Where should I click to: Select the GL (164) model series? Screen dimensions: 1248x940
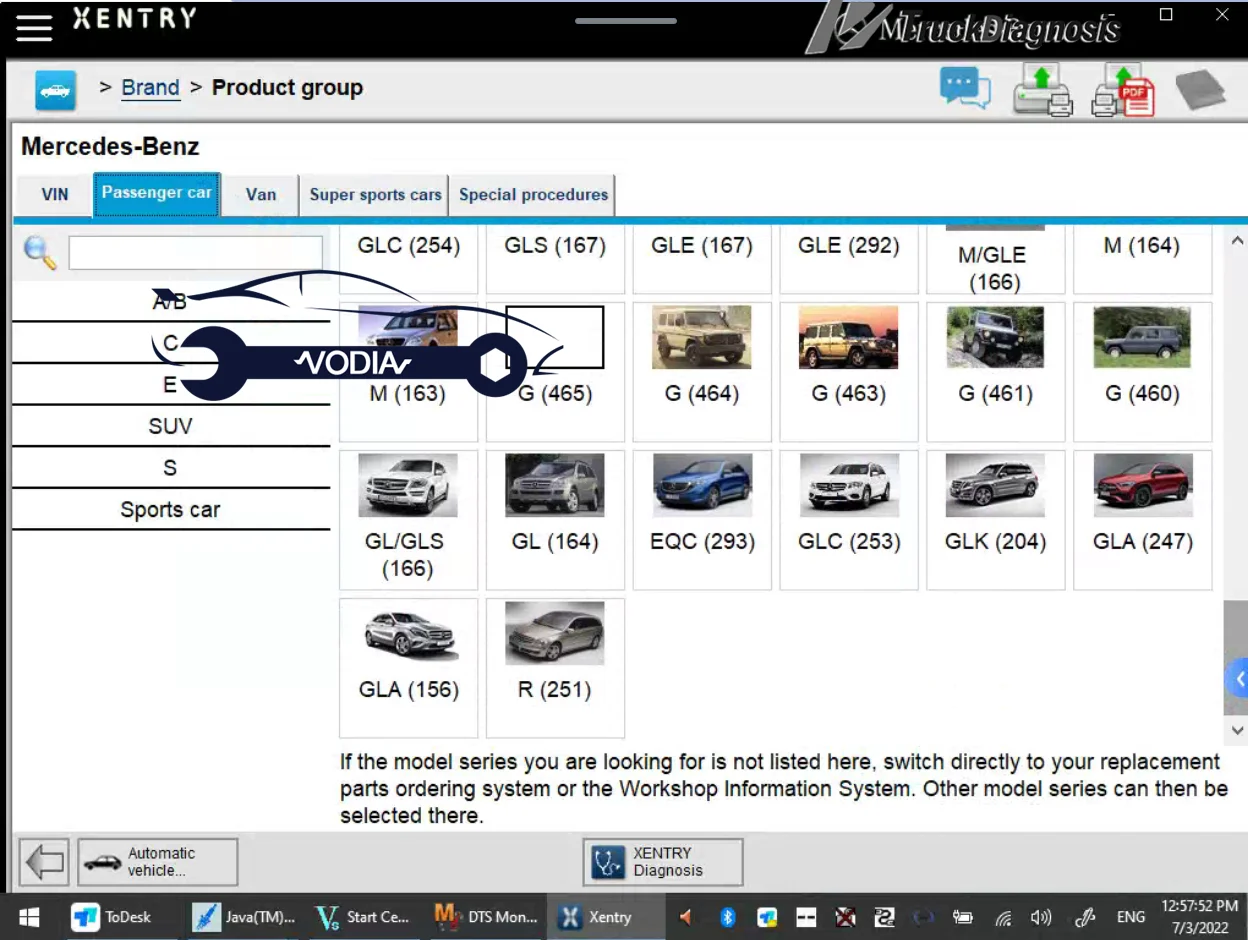click(x=555, y=520)
